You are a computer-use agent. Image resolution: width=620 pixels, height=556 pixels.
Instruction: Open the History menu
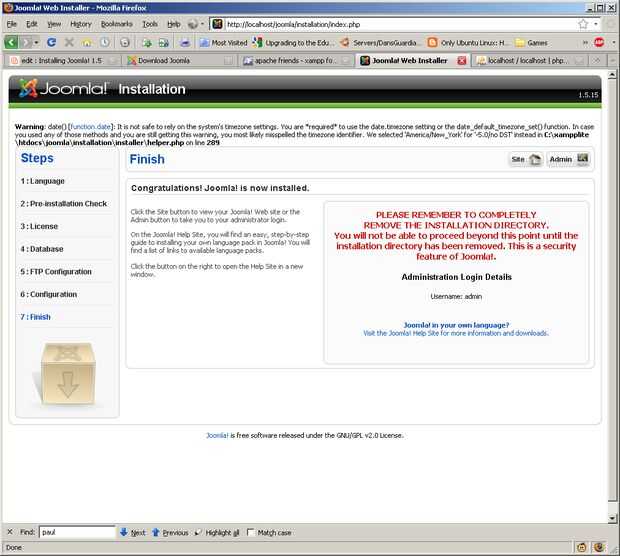[81, 24]
